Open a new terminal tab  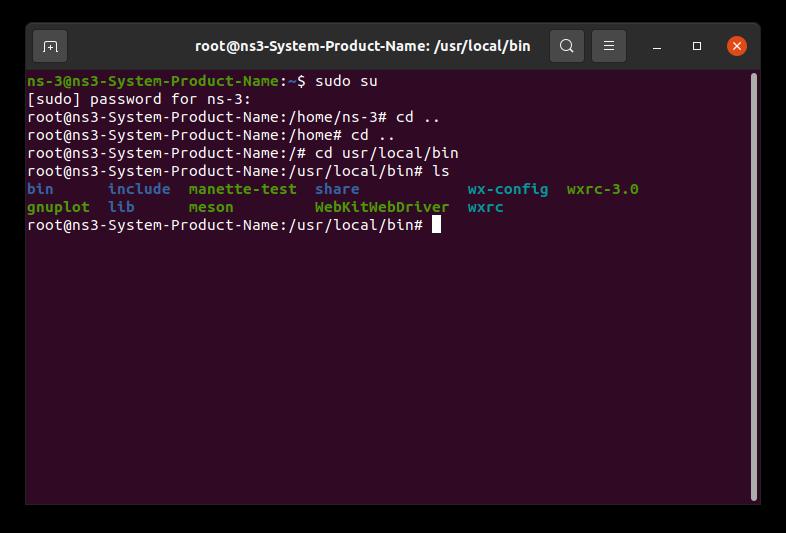point(50,46)
